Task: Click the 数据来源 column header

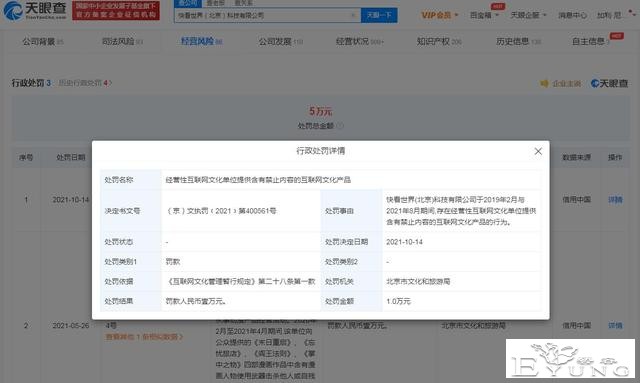Action: click(x=576, y=157)
